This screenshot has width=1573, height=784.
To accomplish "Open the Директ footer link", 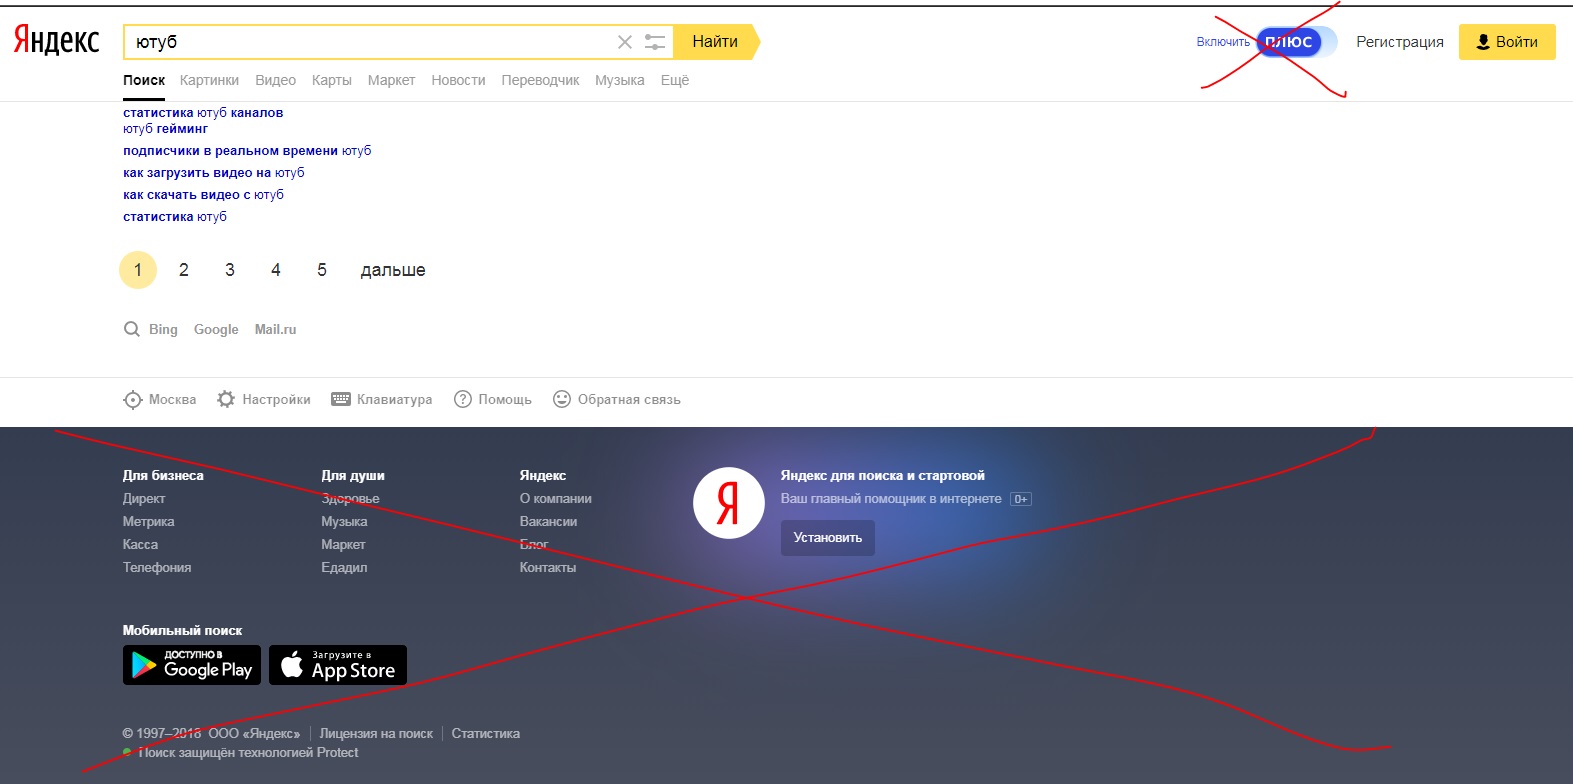I will click(144, 498).
